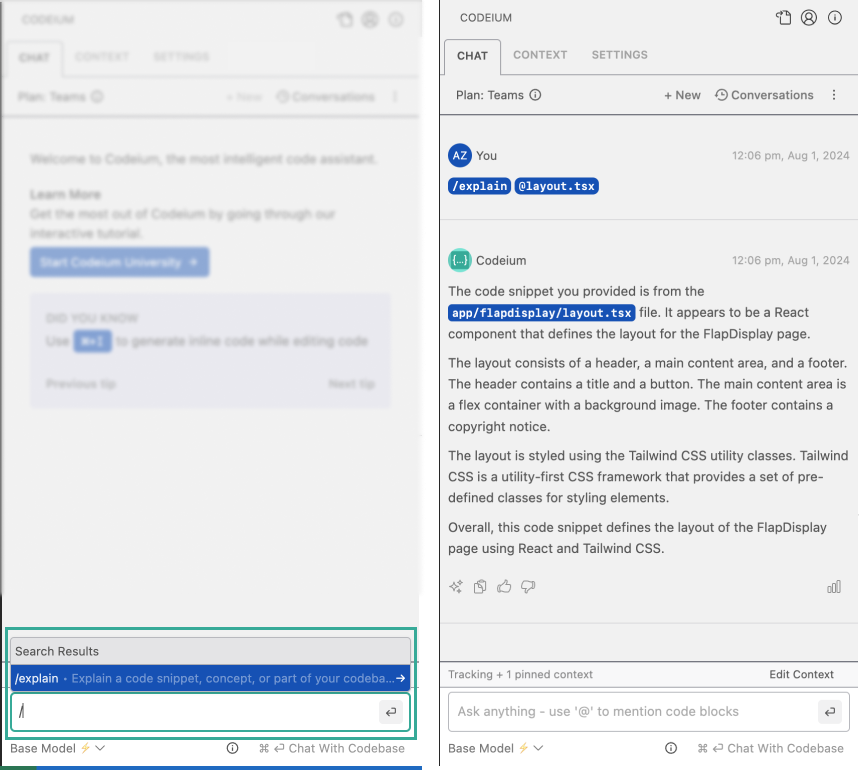The height and width of the screenshot is (770, 859).
Task: Open Conversations history in right panel
Action: pyautogui.click(x=764, y=95)
